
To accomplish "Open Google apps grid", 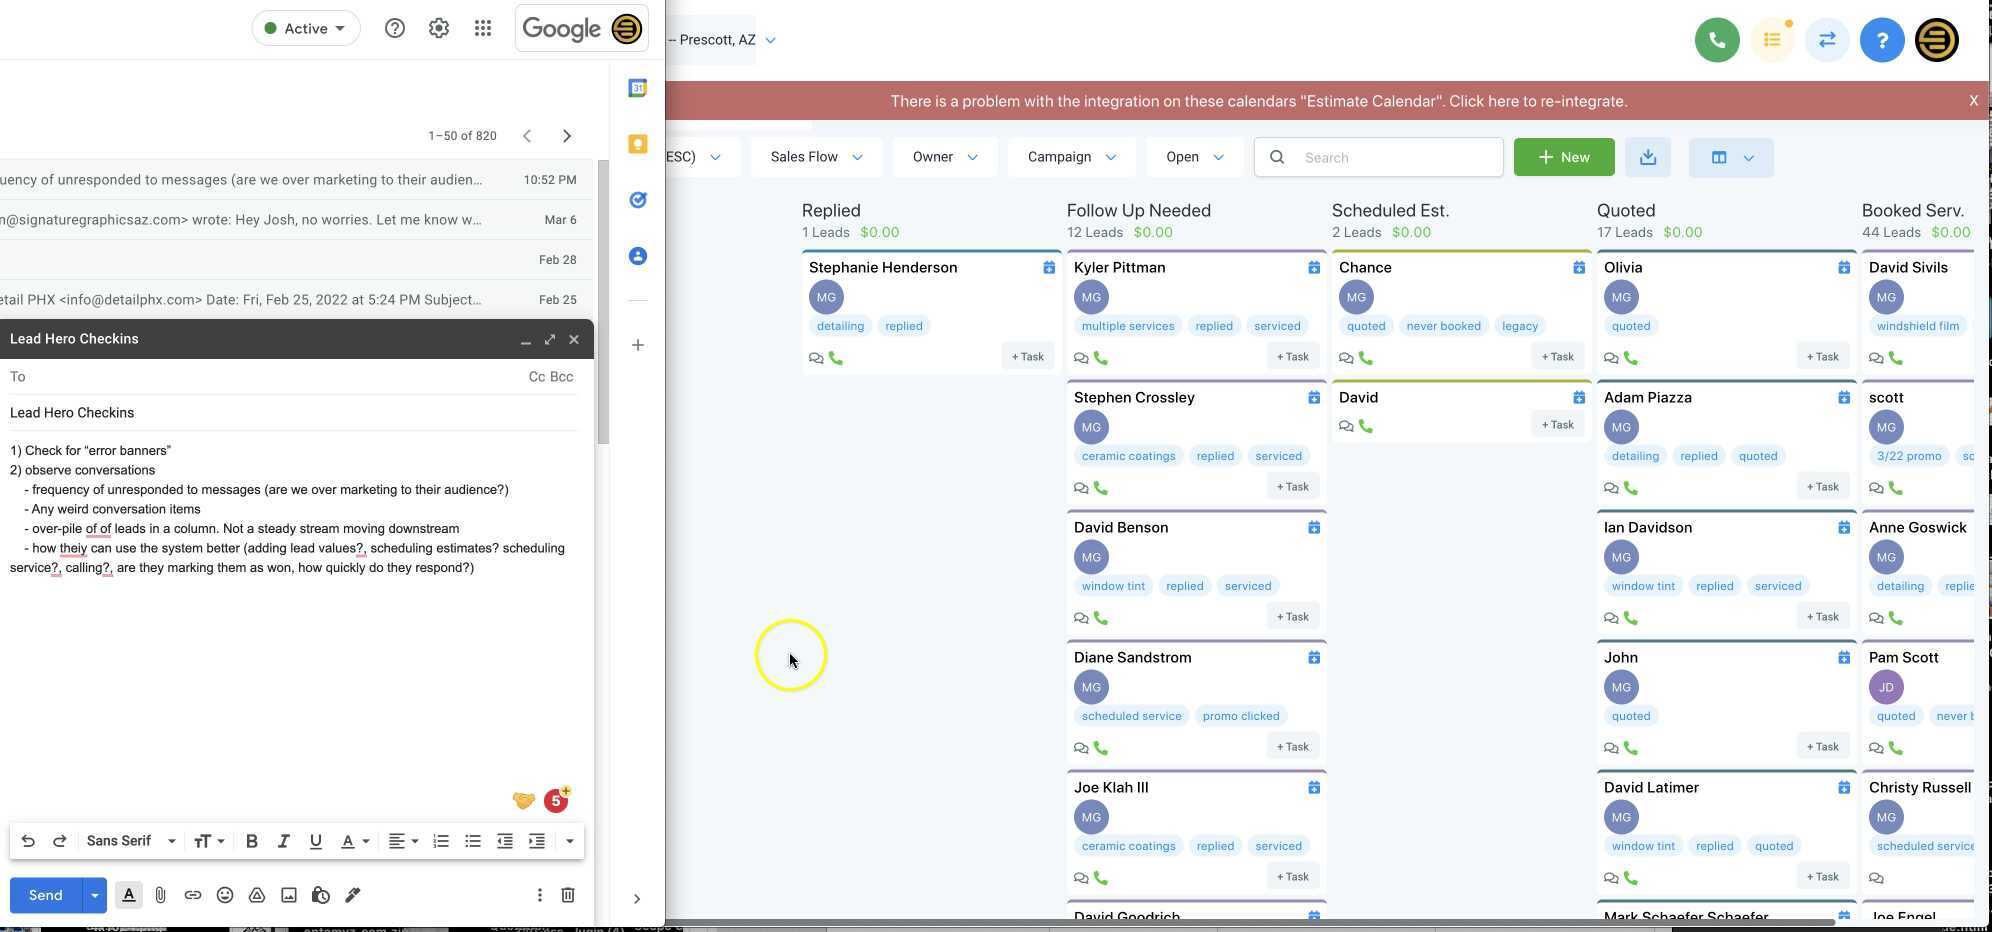I will 483,28.
